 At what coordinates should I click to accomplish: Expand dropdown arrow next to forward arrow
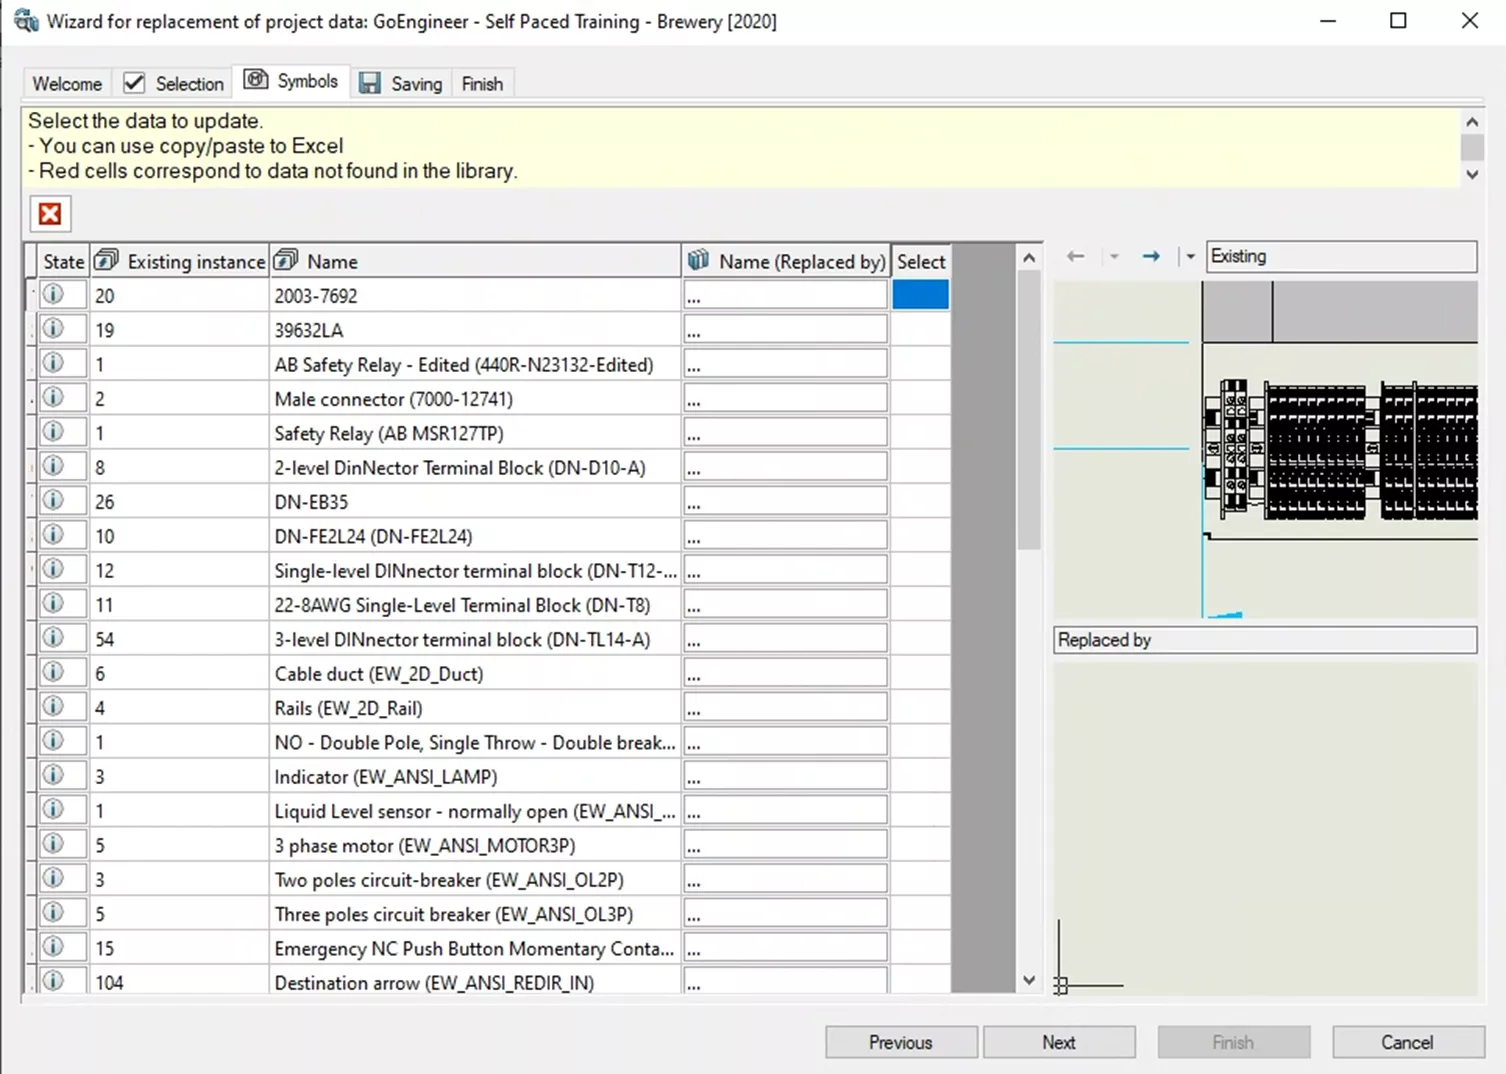tap(1190, 257)
